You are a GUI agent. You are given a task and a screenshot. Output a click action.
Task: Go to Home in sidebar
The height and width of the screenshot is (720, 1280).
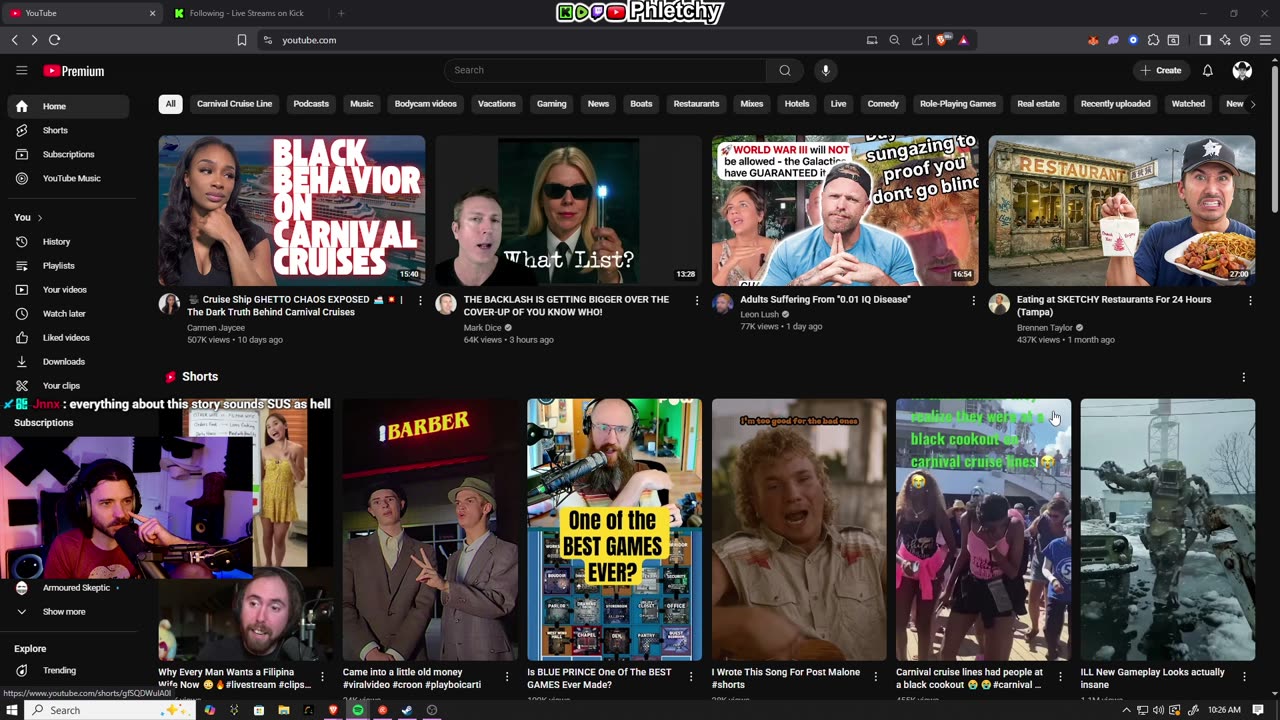[68, 106]
